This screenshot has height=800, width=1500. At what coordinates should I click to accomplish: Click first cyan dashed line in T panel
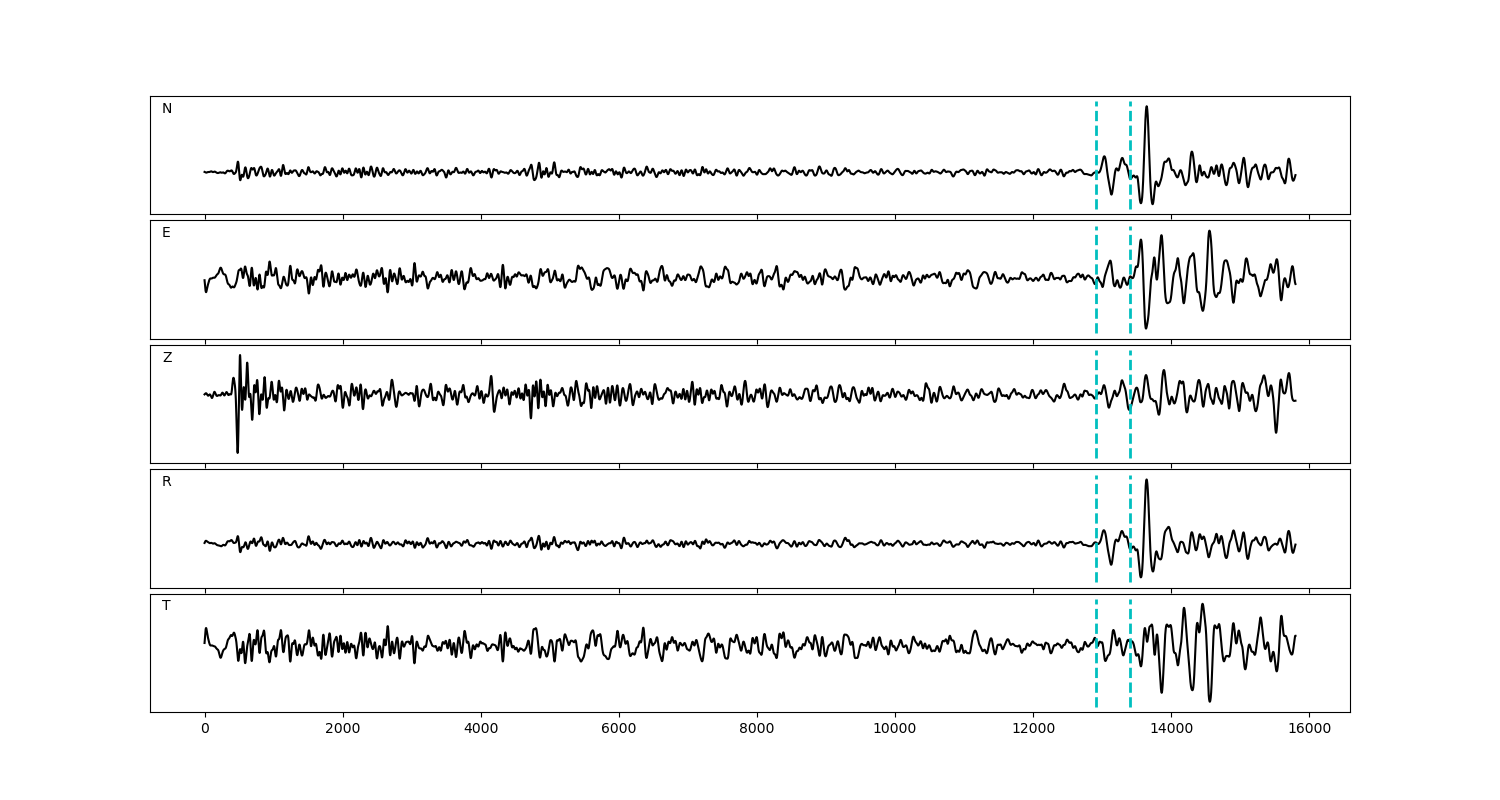tap(1096, 680)
